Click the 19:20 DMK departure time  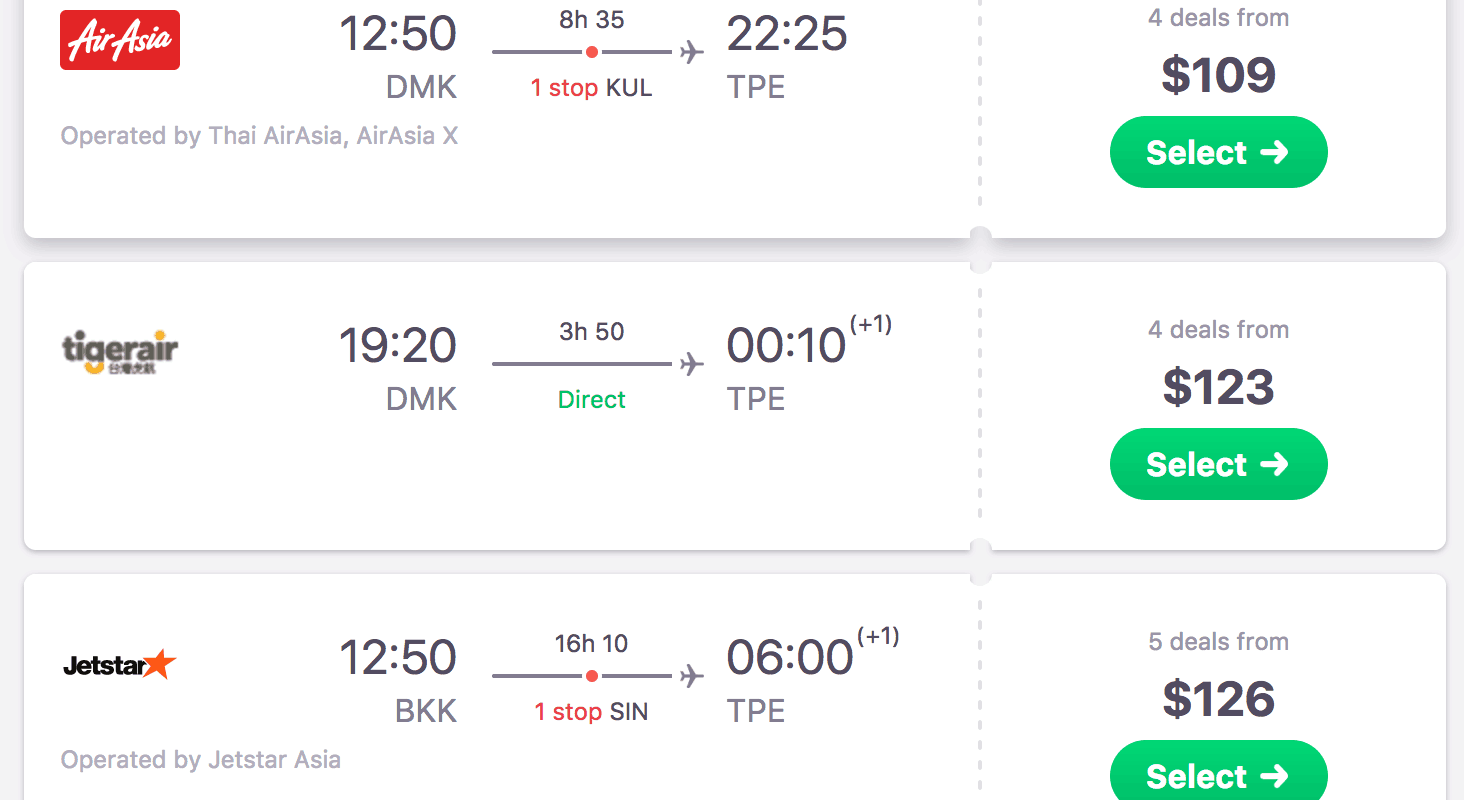(398, 346)
